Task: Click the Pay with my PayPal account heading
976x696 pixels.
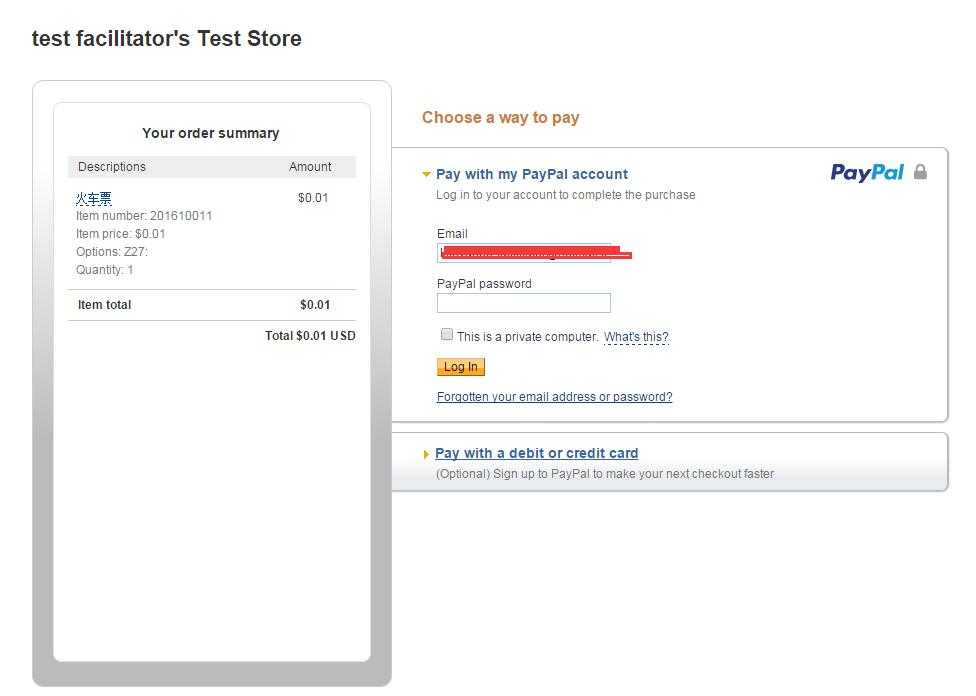Action: click(x=532, y=174)
